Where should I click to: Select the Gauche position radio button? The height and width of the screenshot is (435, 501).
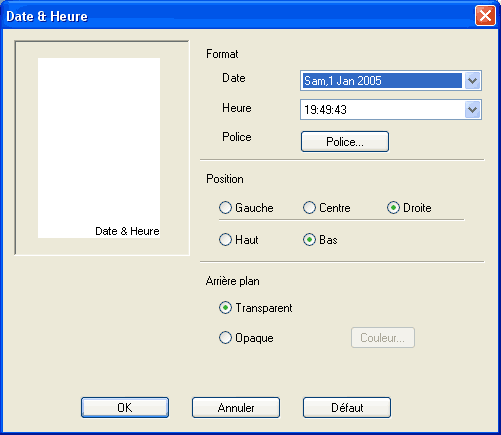pyautogui.click(x=246, y=208)
